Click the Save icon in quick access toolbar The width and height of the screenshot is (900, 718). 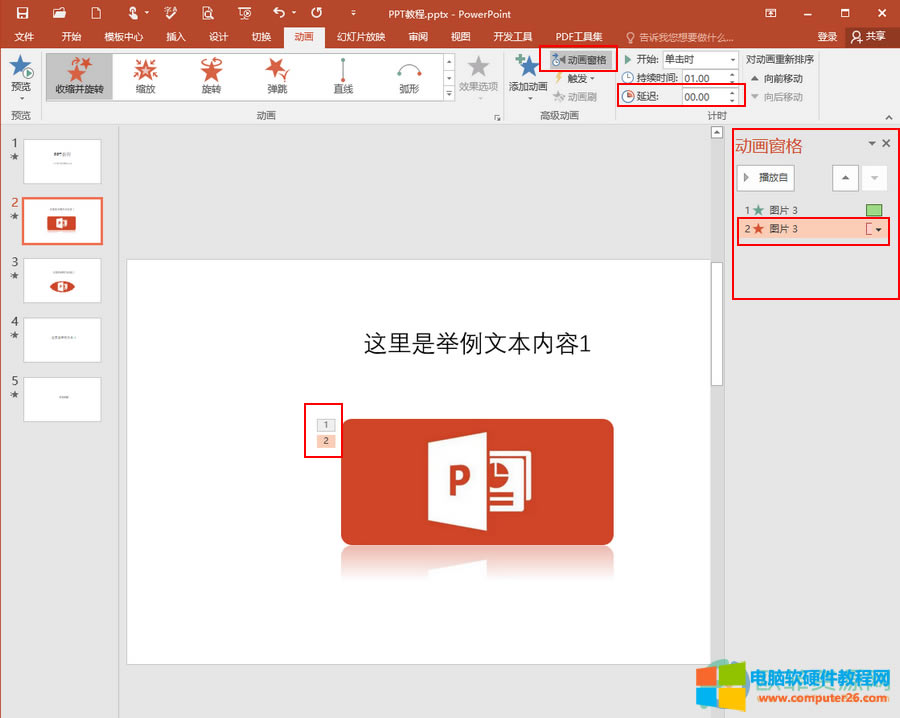coord(22,13)
